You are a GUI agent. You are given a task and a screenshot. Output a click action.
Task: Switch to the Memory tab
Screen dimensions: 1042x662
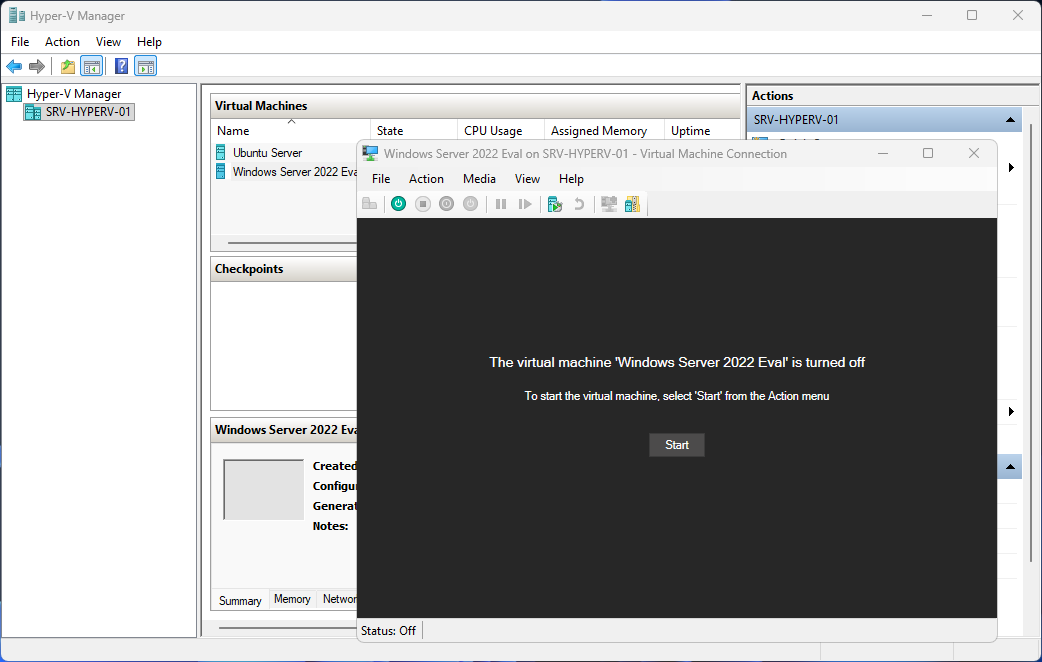coord(291,599)
